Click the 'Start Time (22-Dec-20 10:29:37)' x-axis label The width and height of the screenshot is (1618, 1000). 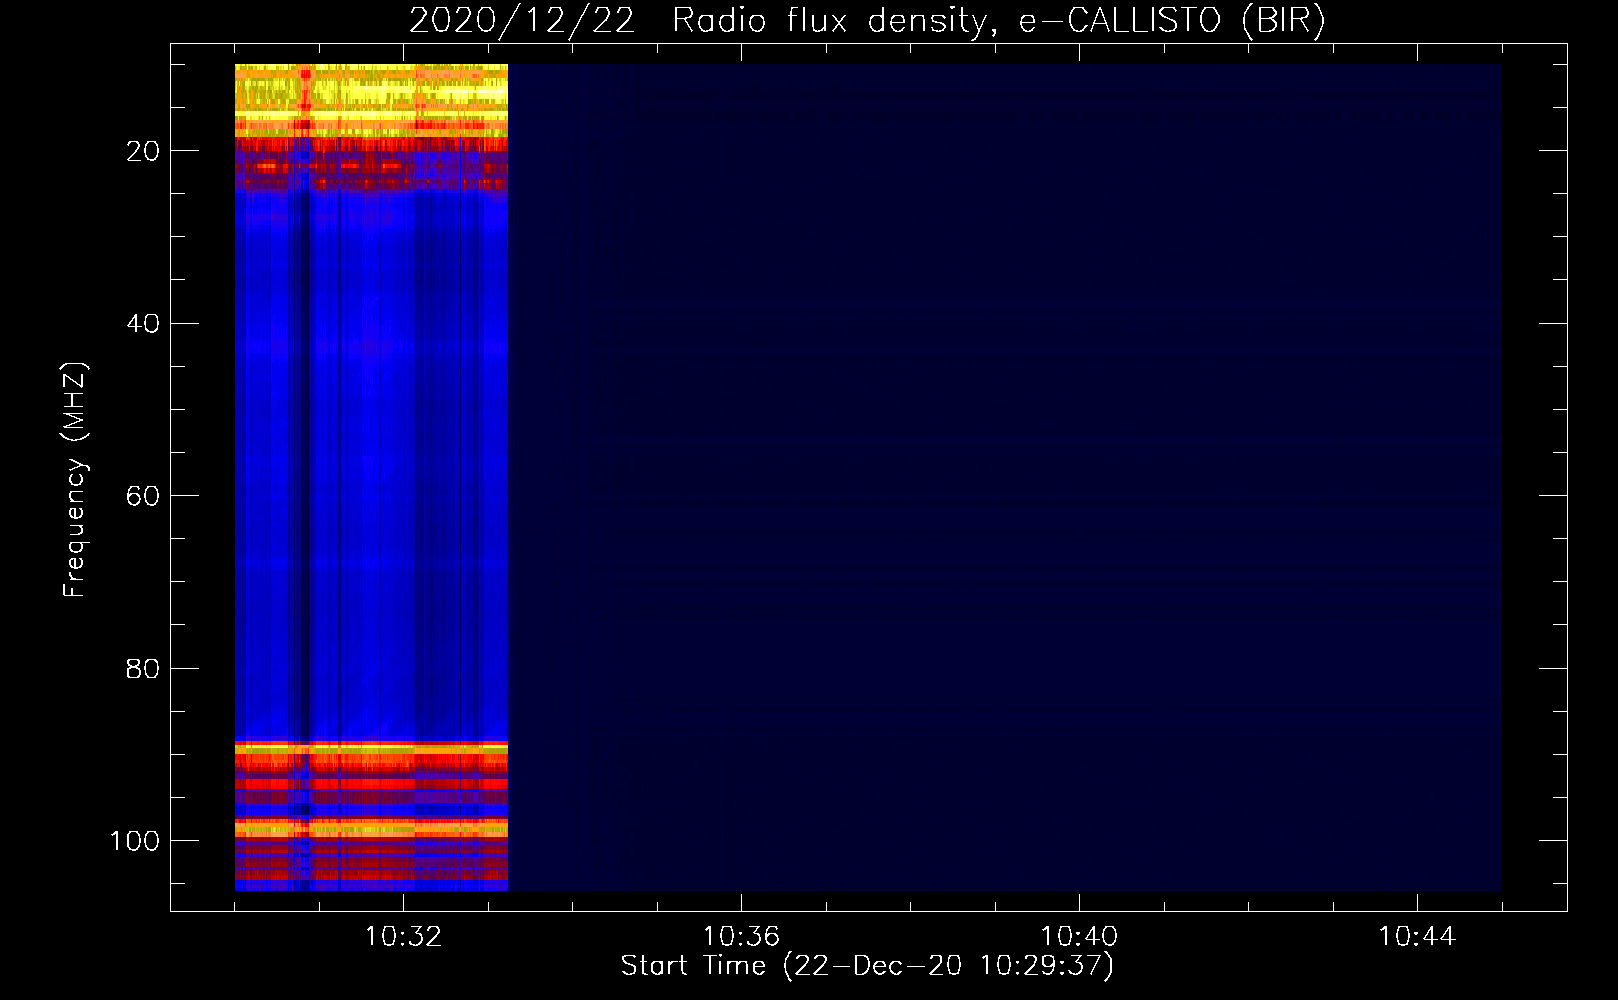pyautogui.click(x=867, y=966)
